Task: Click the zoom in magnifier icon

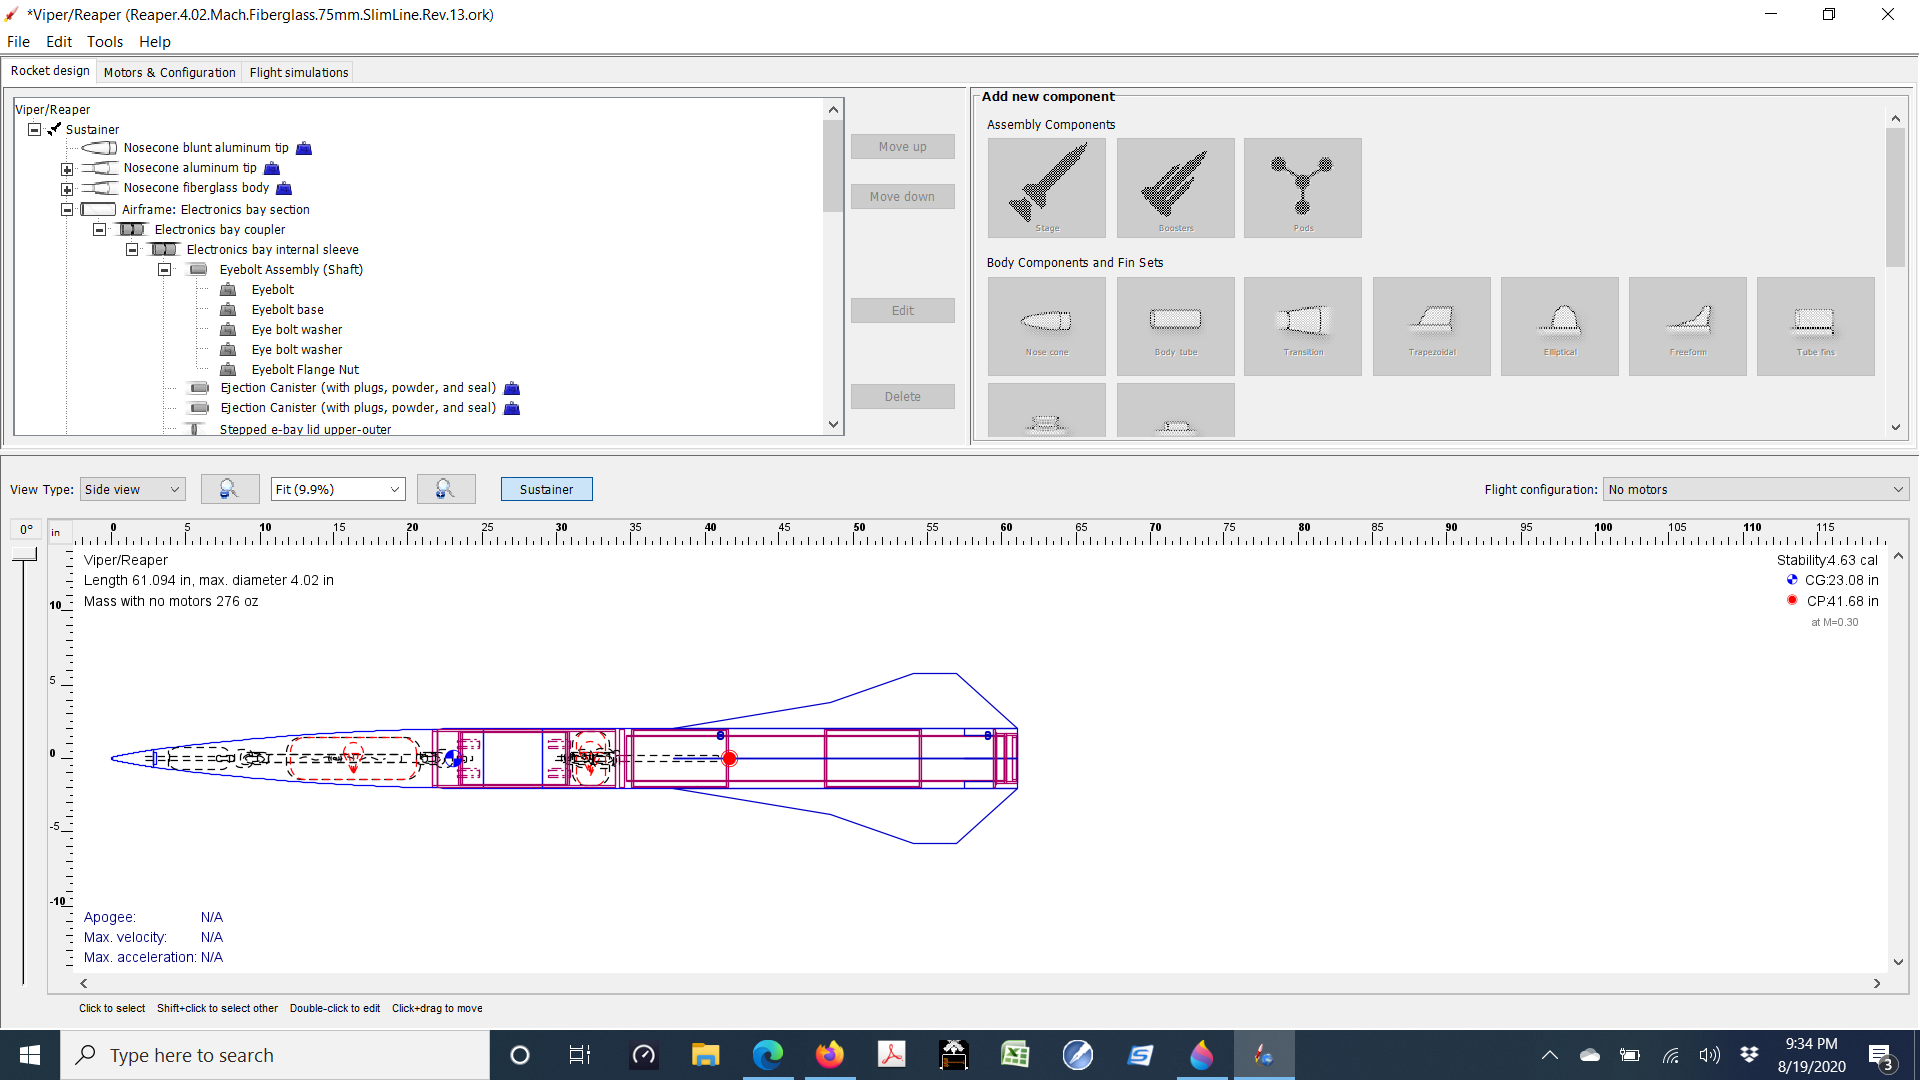Action: pyautogui.click(x=446, y=489)
